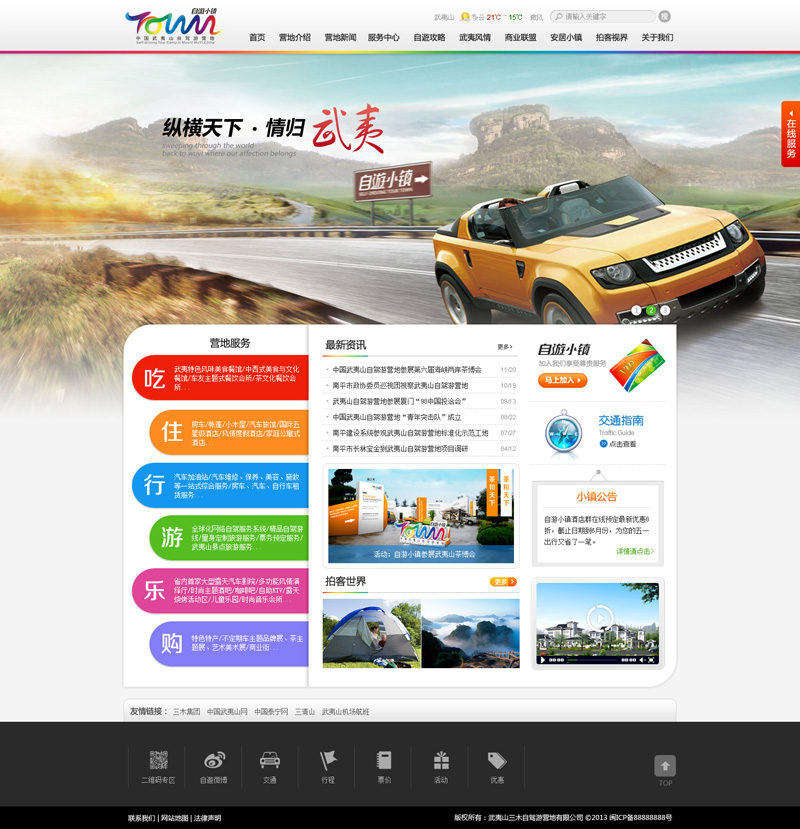Select banner slide indicator 1
The image size is (800, 829).
click(x=636, y=310)
